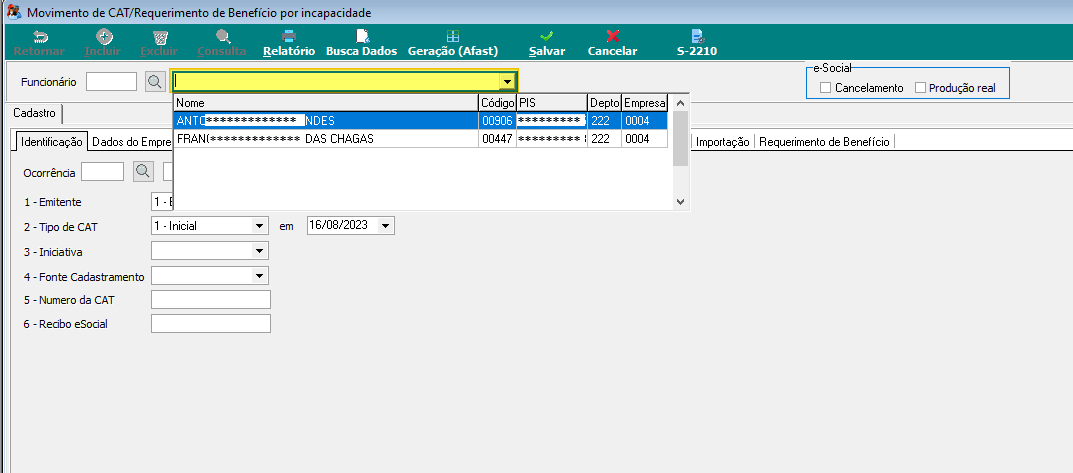Sort list by Nome column header
This screenshot has width=1073, height=473.
tap(326, 103)
